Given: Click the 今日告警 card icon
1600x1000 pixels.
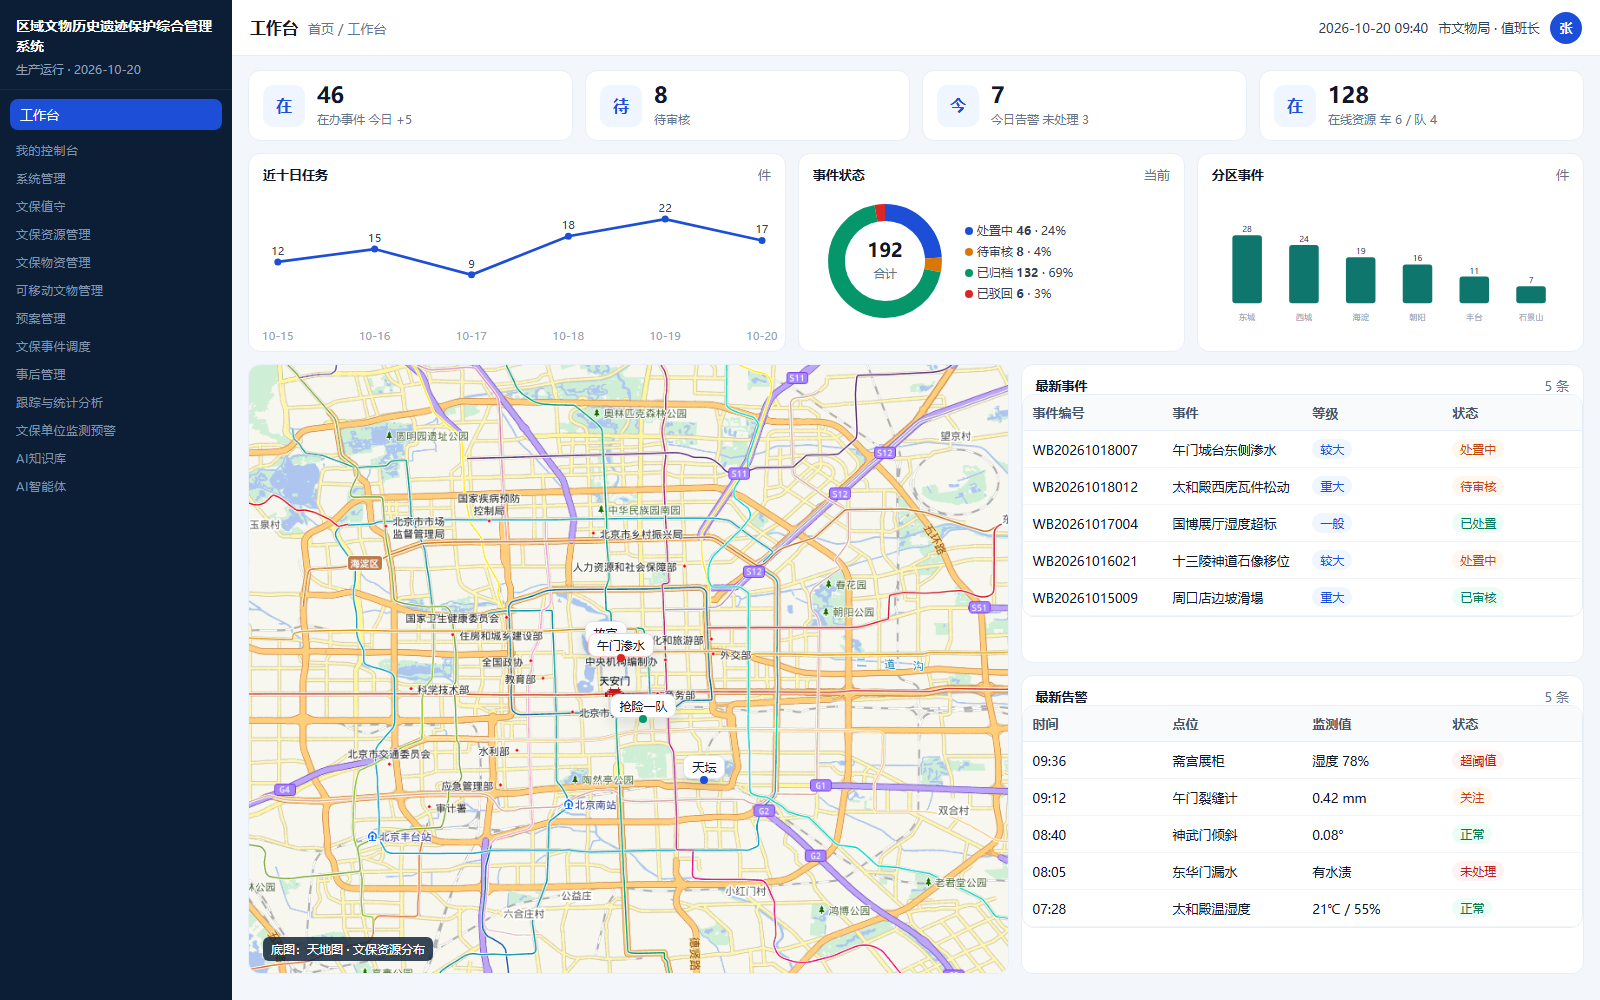Looking at the screenshot, I should pos(958,106).
